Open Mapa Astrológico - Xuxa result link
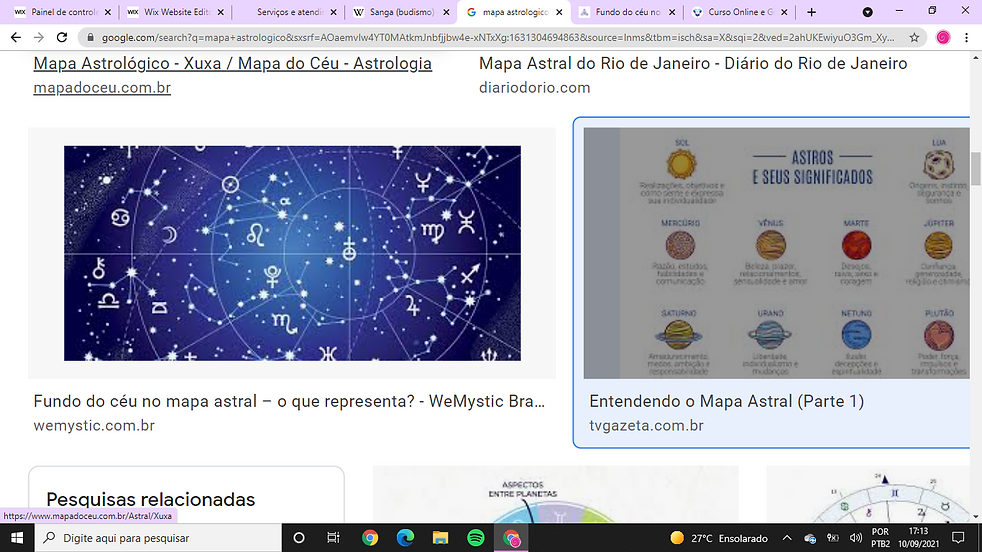This screenshot has height=552, width=982. pos(232,63)
